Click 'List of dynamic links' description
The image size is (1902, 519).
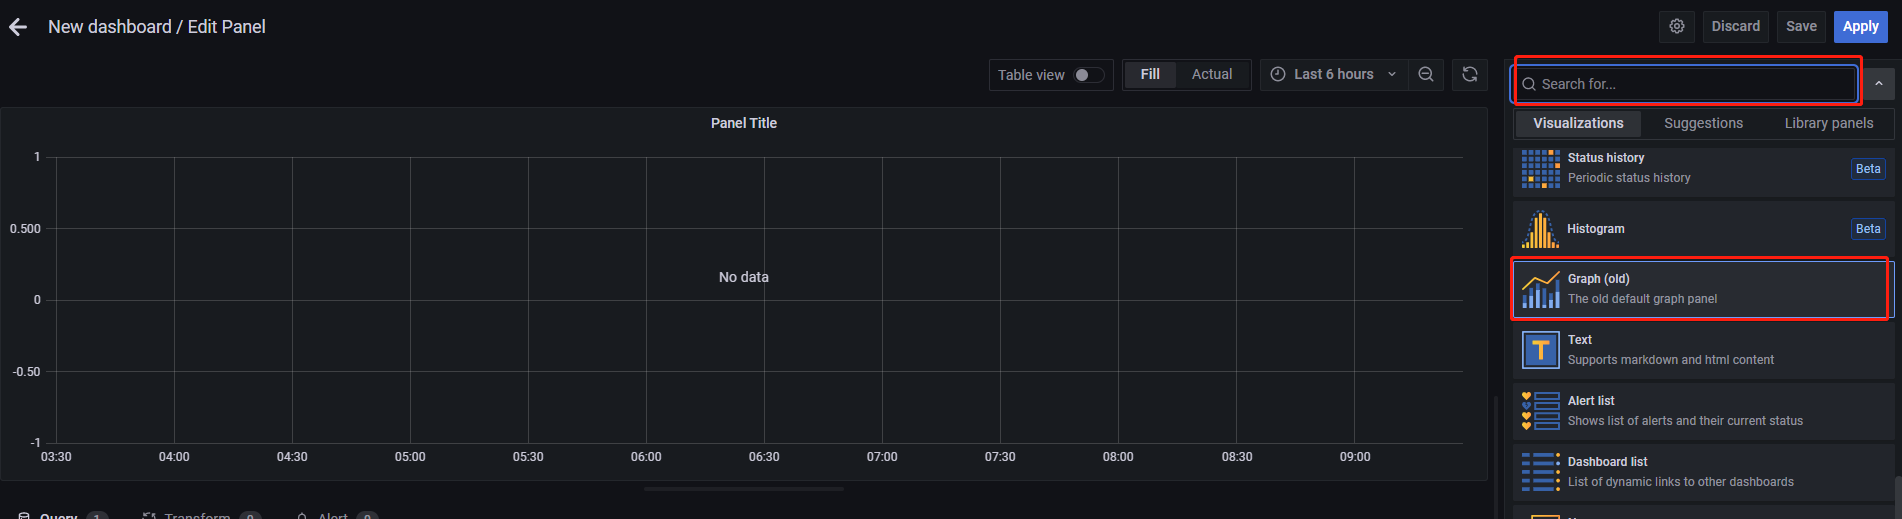(x=1681, y=482)
